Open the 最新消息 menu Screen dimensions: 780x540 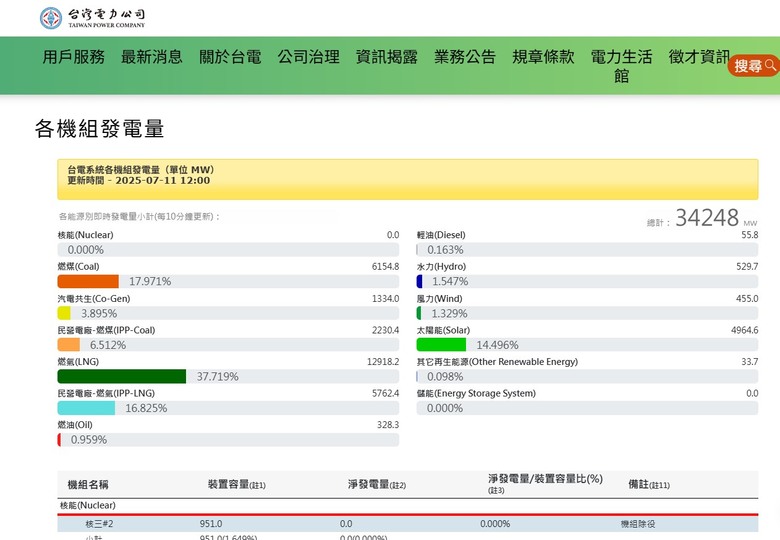152,57
